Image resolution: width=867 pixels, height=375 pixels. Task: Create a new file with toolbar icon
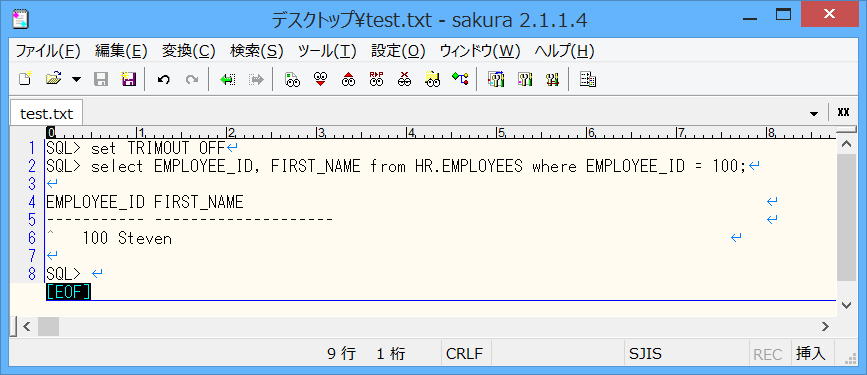[25, 79]
